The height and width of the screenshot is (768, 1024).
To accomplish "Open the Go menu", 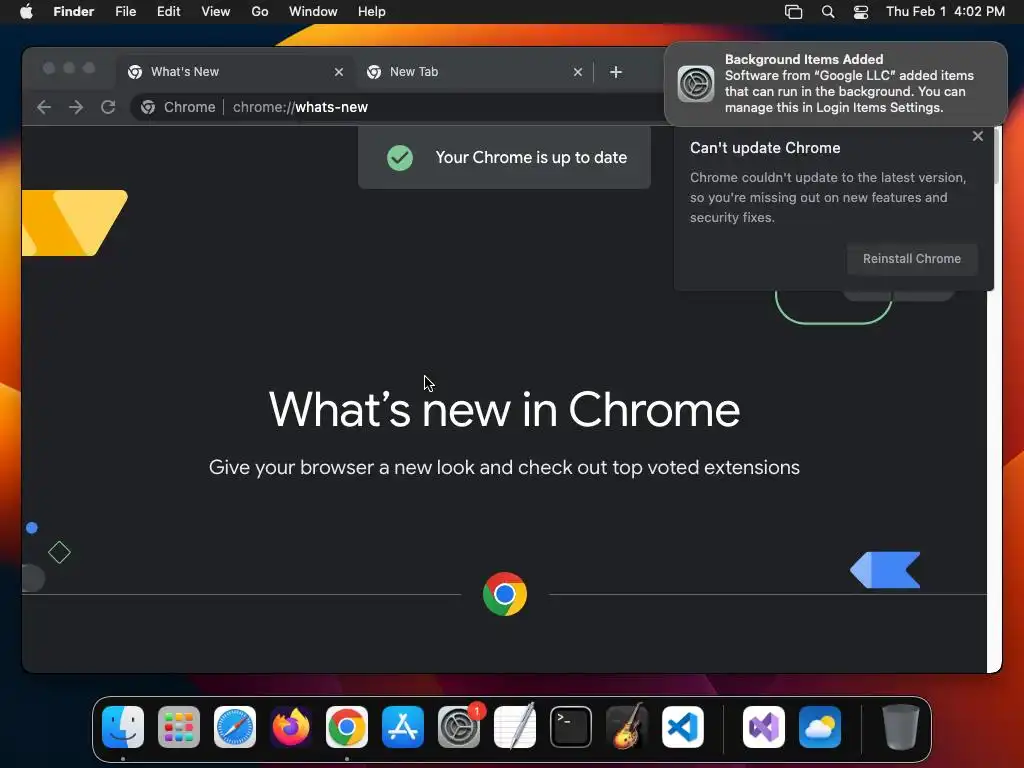I will coord(260,12).
